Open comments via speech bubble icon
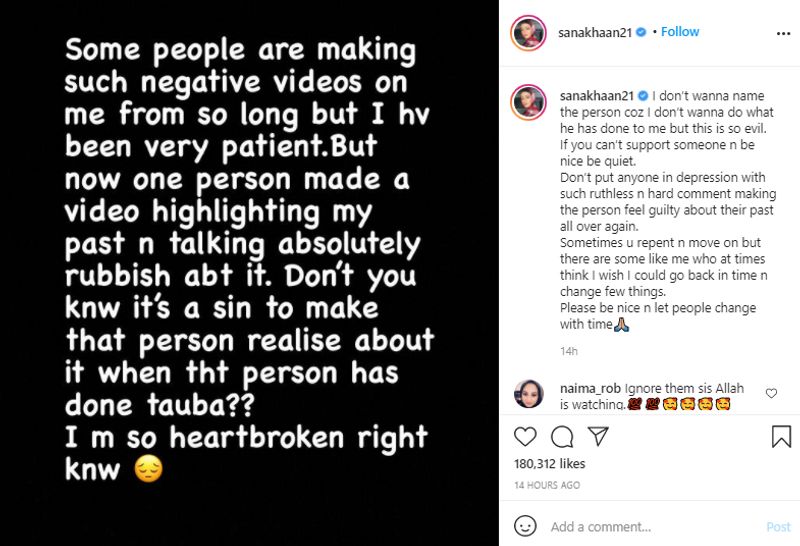Viewport: 800px width, 546px height. click(x=562, y=437)
